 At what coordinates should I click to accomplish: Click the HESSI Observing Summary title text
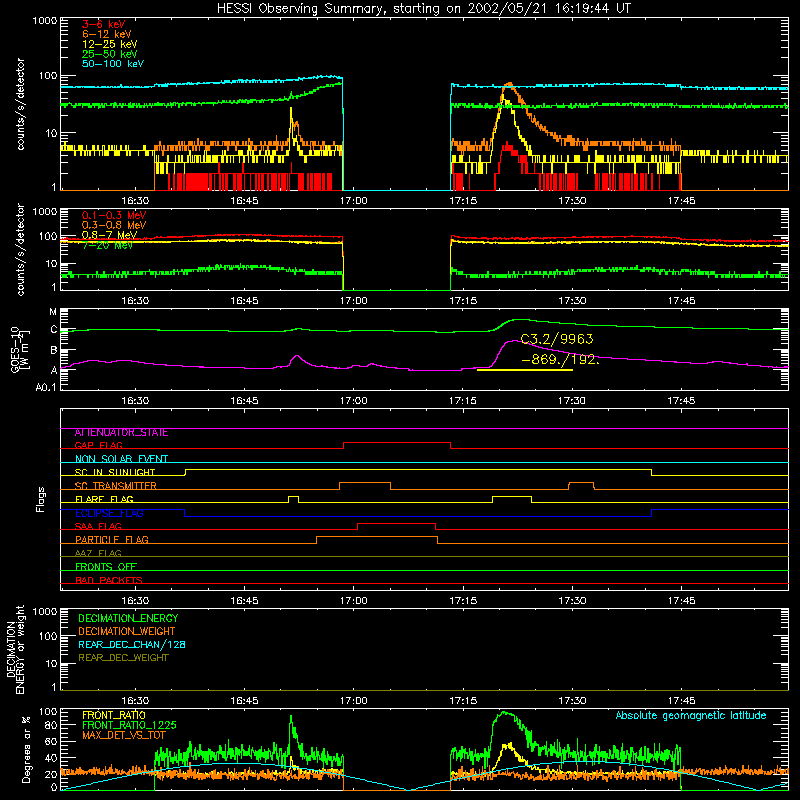424,9
